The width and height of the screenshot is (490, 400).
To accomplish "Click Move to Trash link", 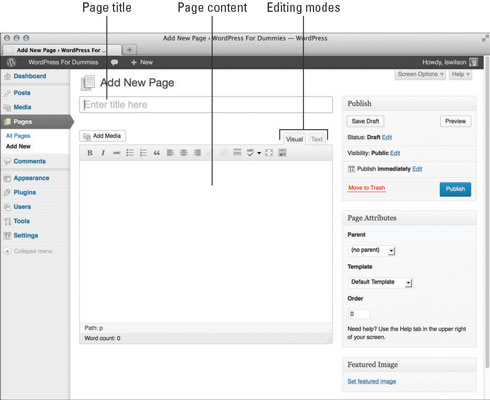I will (x=366, y=188).
